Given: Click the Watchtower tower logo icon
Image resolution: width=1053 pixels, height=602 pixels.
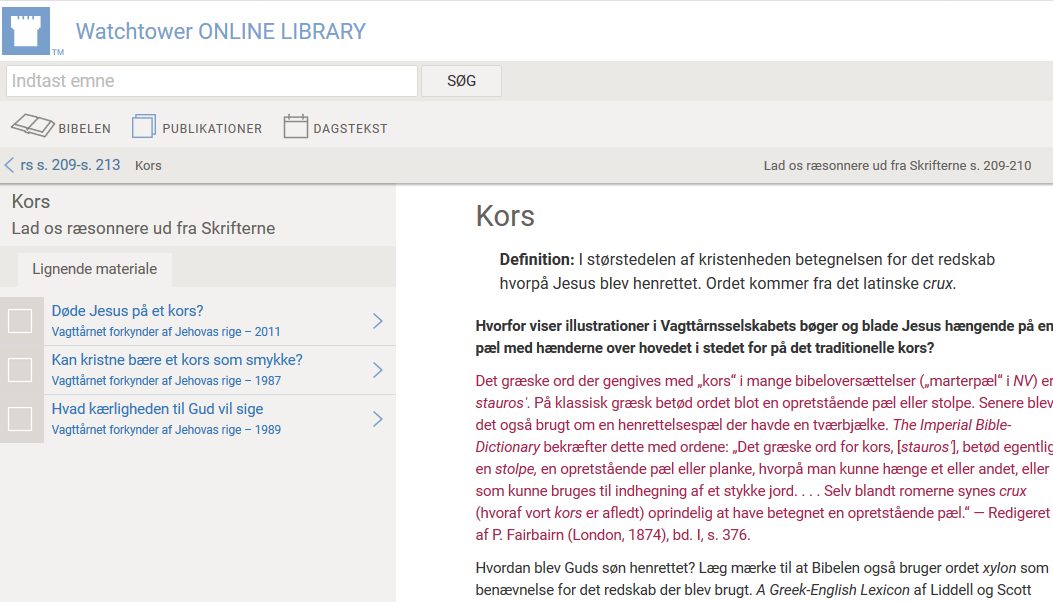Looking at the screenshot, I should 26,31.
